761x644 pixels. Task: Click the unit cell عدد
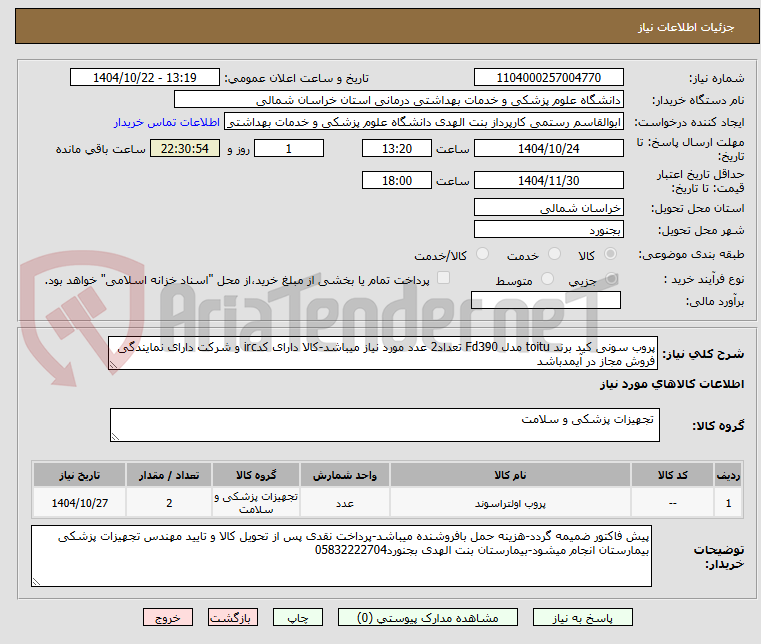click(x=345, y=503)
